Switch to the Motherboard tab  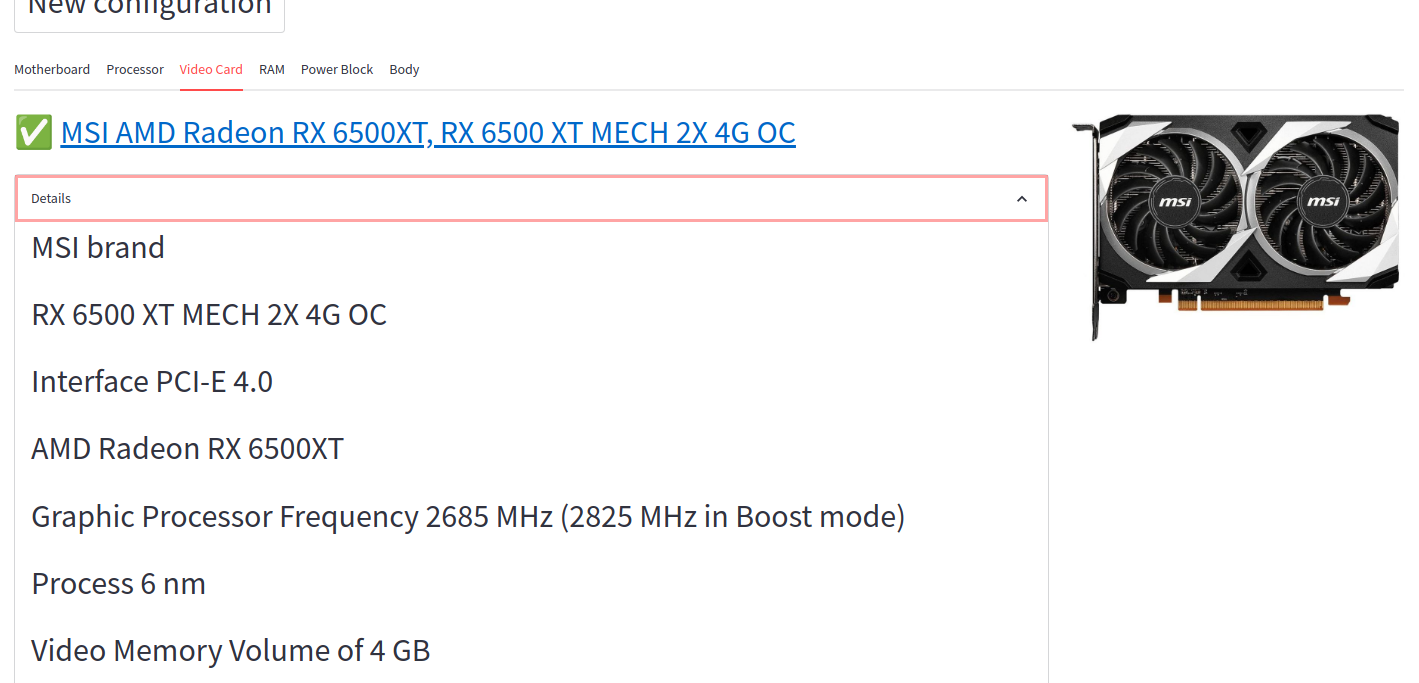pyautogui.click(x=52, y=70)
